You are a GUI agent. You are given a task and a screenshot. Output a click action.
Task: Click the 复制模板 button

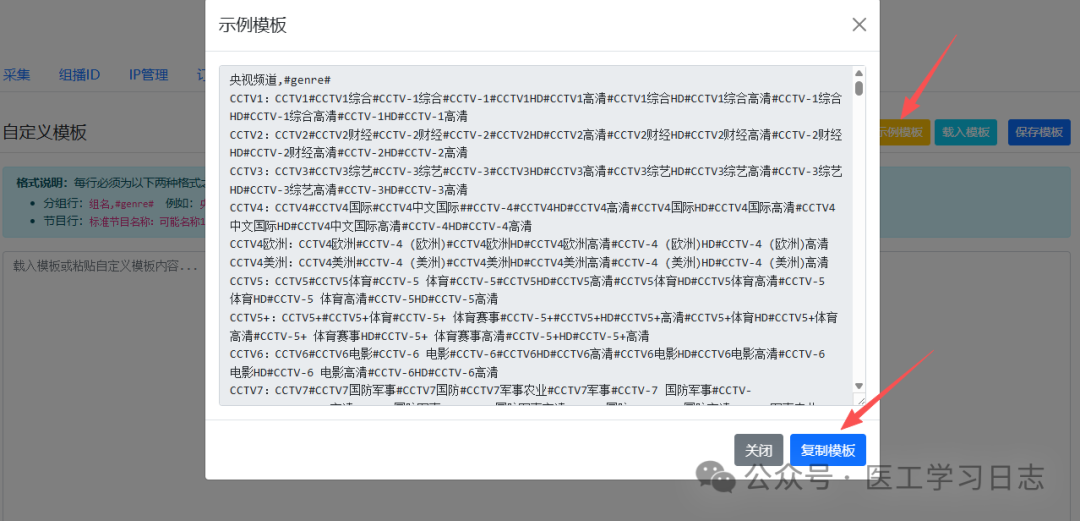point(828,451)
